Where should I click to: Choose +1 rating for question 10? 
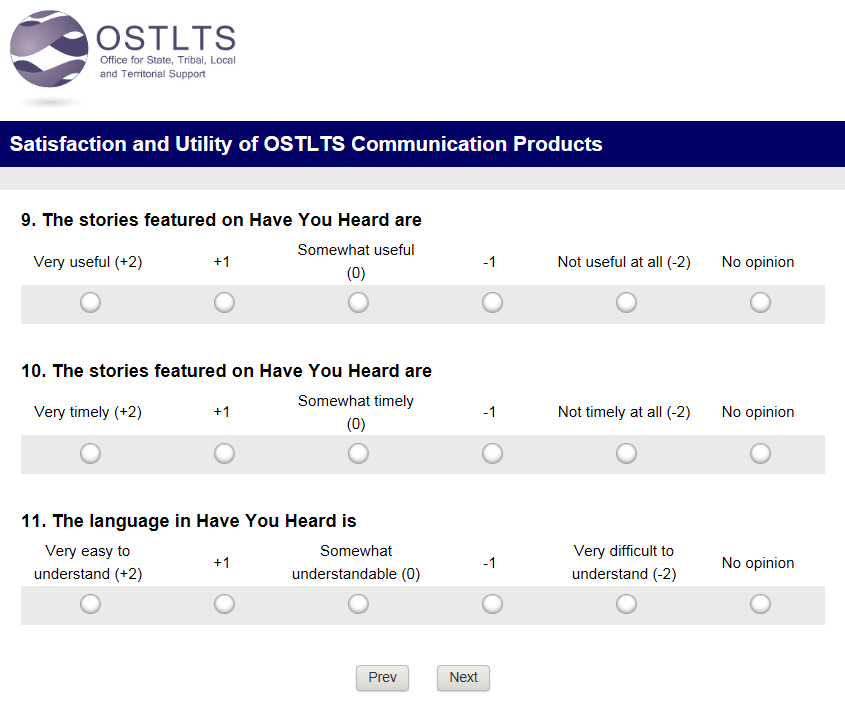click(x=224, y=454)
